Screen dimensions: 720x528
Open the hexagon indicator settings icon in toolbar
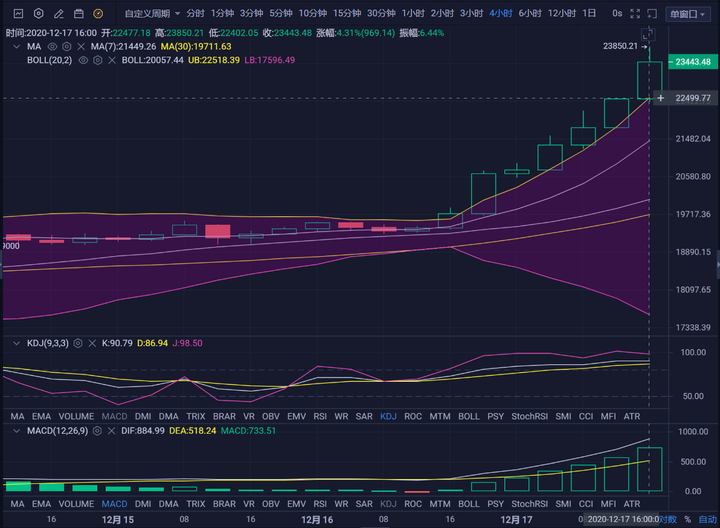[x=39, y=14]
